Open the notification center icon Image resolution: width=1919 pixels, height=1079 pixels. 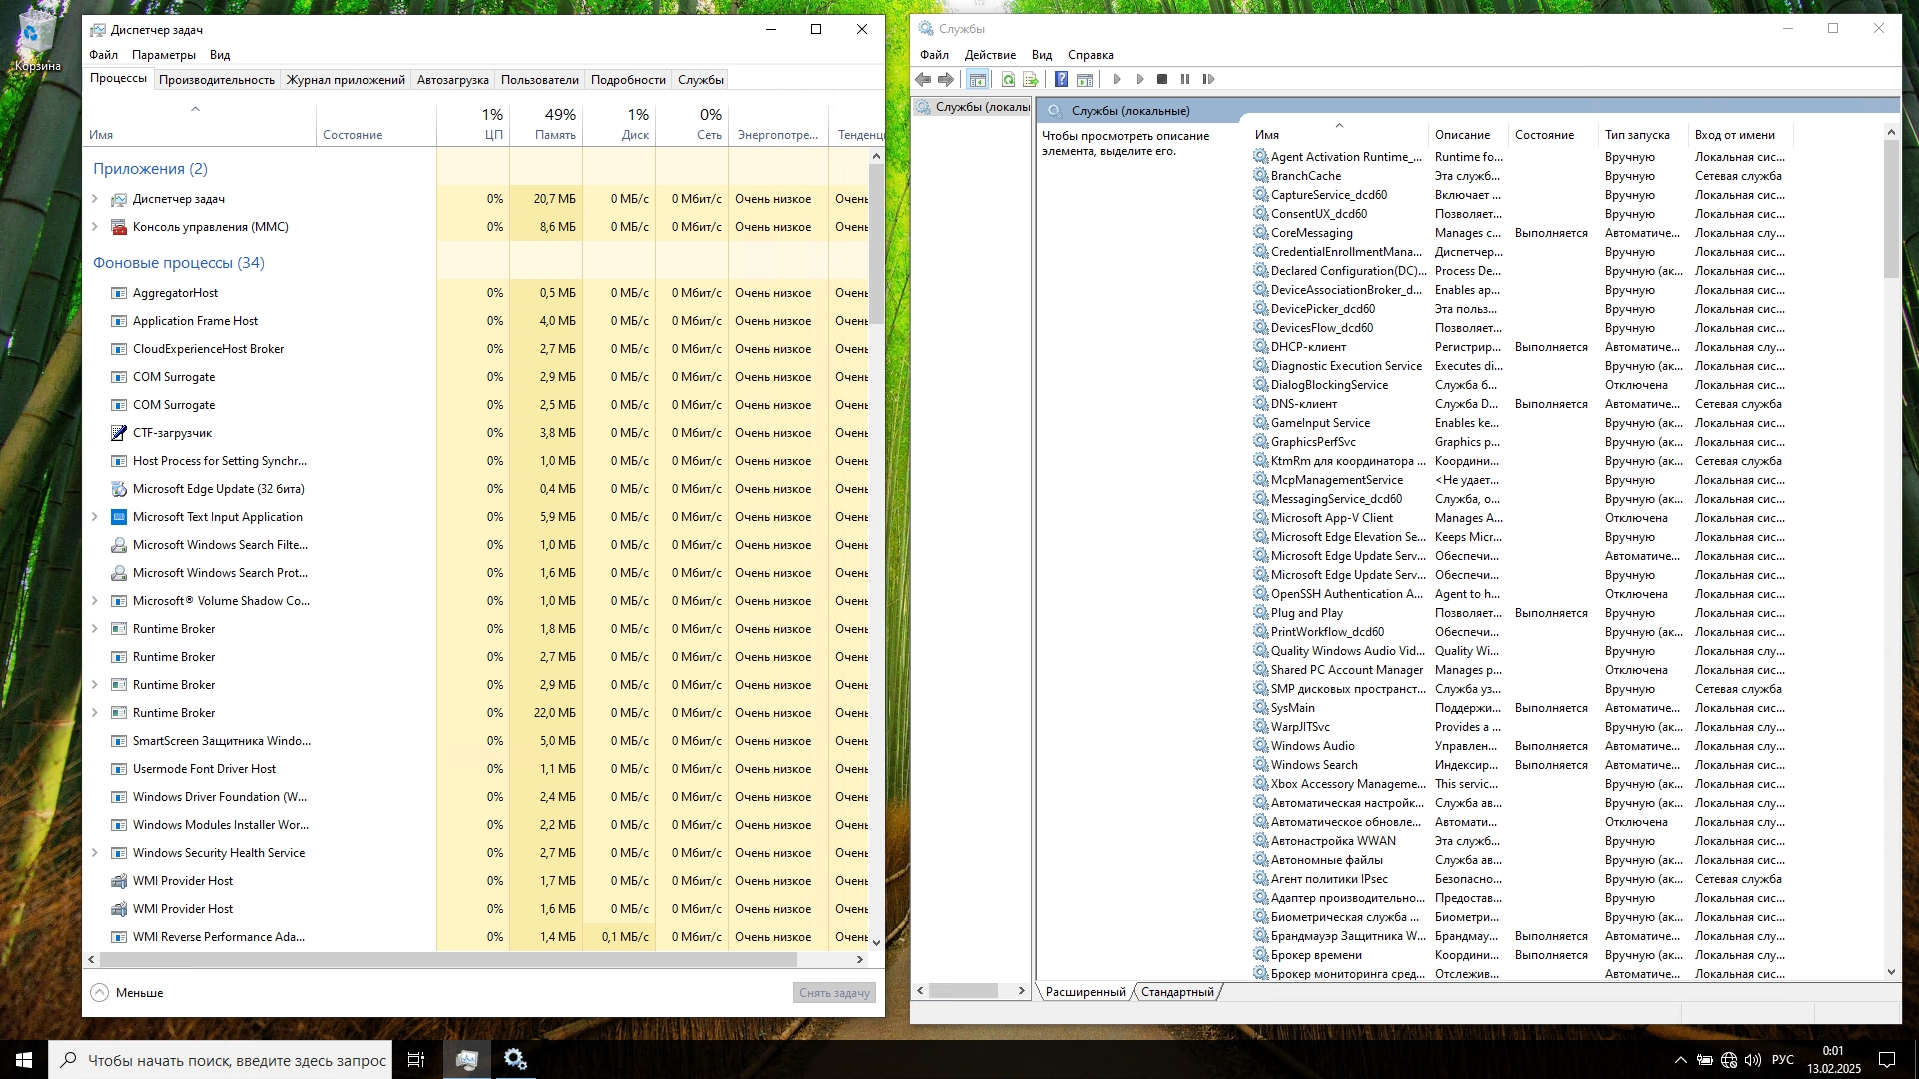pyautogui.click(x=1887, y=1060)
